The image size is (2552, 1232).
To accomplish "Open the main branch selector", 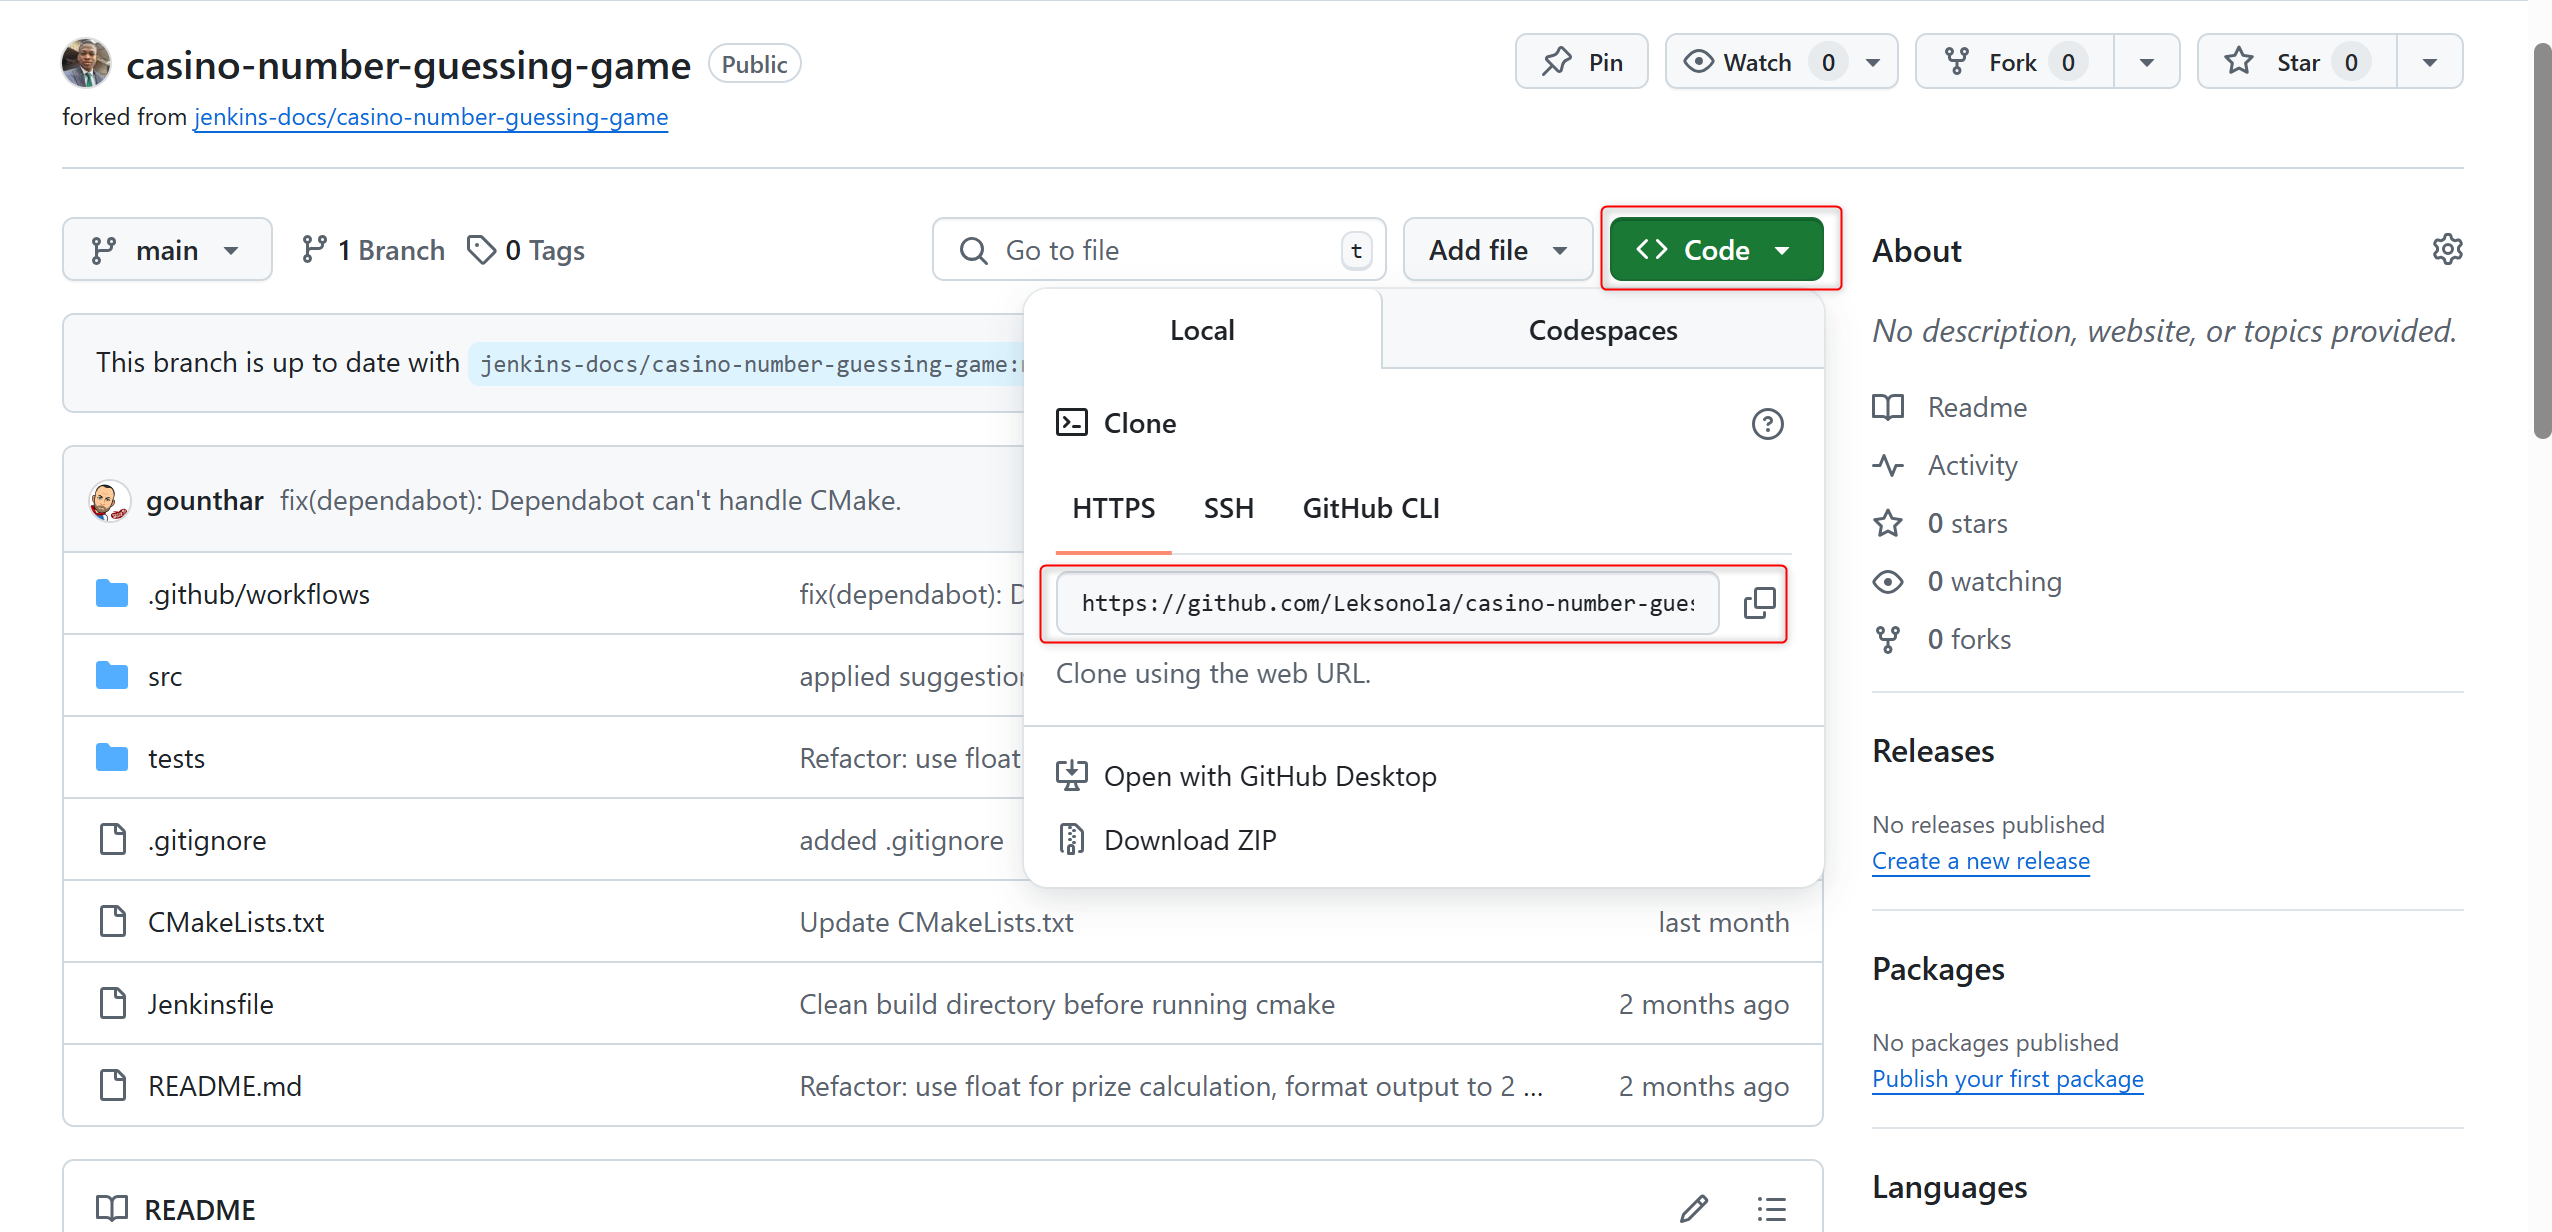I will [x=167, y=250].
